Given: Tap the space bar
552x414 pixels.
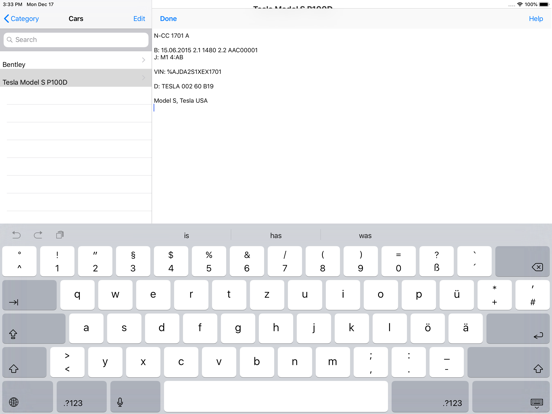Looking at the screenshot, I should click(276, 396).
